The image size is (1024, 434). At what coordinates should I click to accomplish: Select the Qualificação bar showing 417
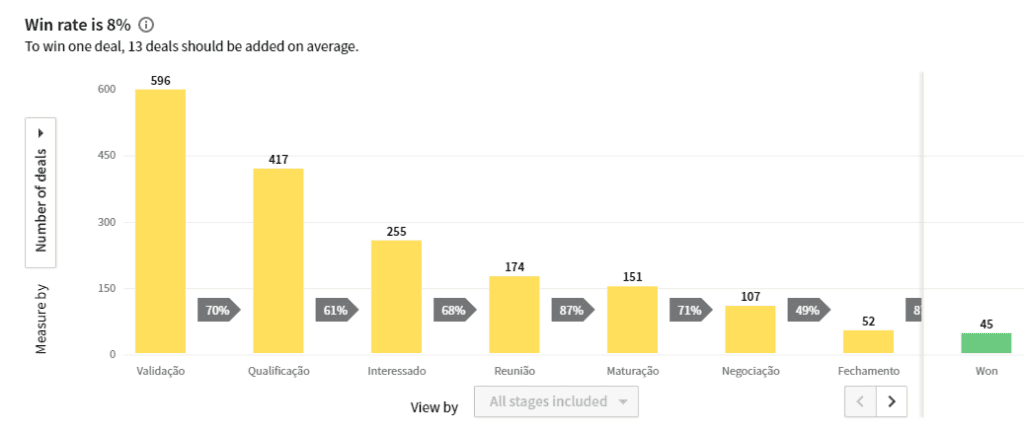(x=278, y=262)
